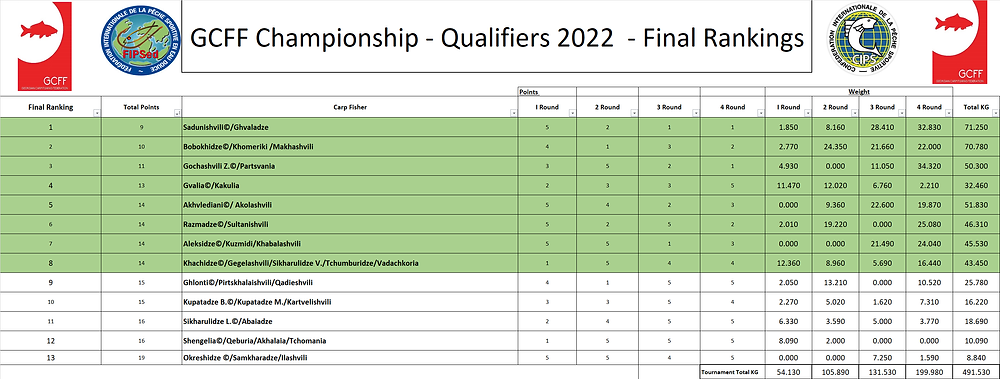Open the Carp Fisher filter dropdown
Screen dimensions: 1000x379
tap(513, 114)
